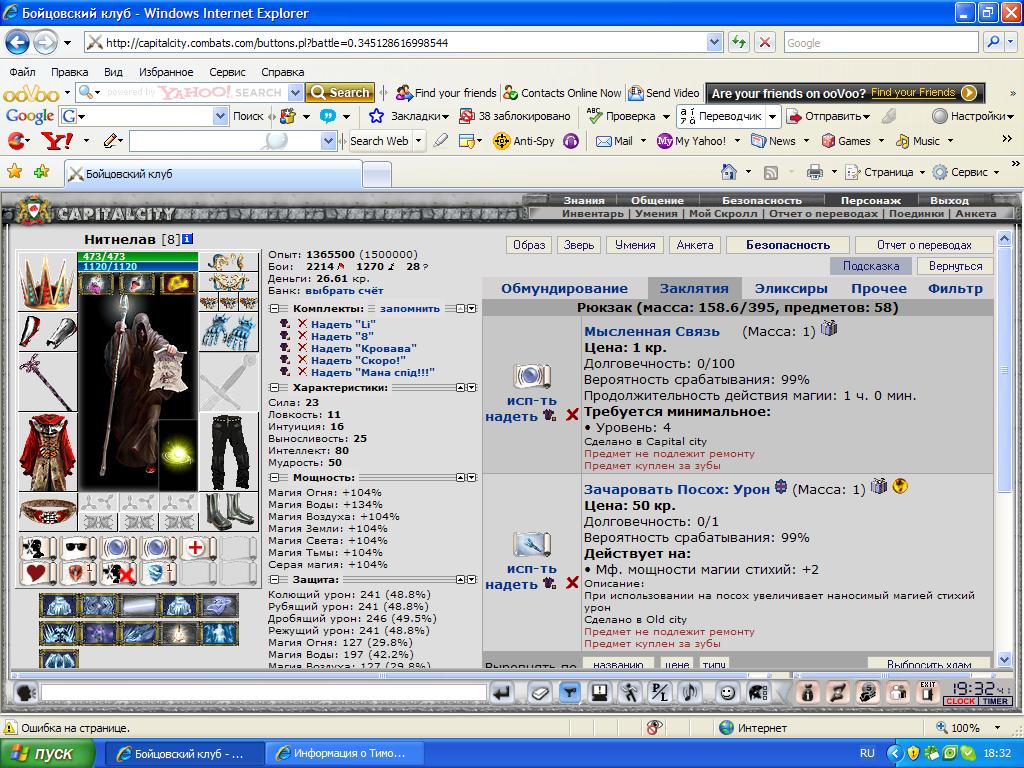Toggle the sound note icon
1024x768 pixels.
point(690,692)
